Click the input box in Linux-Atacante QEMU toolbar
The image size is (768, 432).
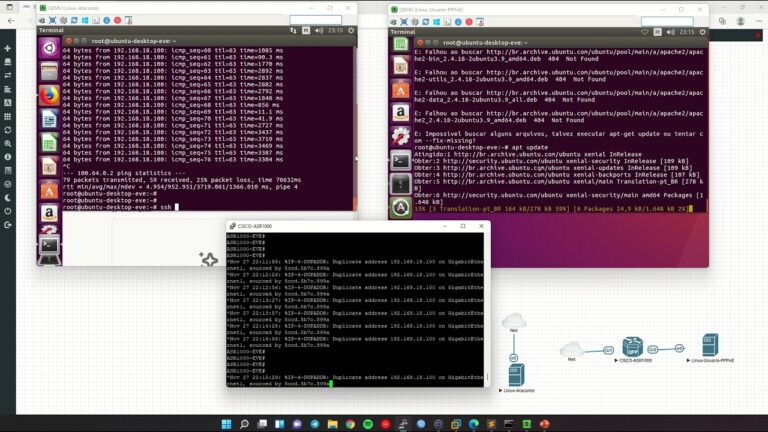[315, 20]
